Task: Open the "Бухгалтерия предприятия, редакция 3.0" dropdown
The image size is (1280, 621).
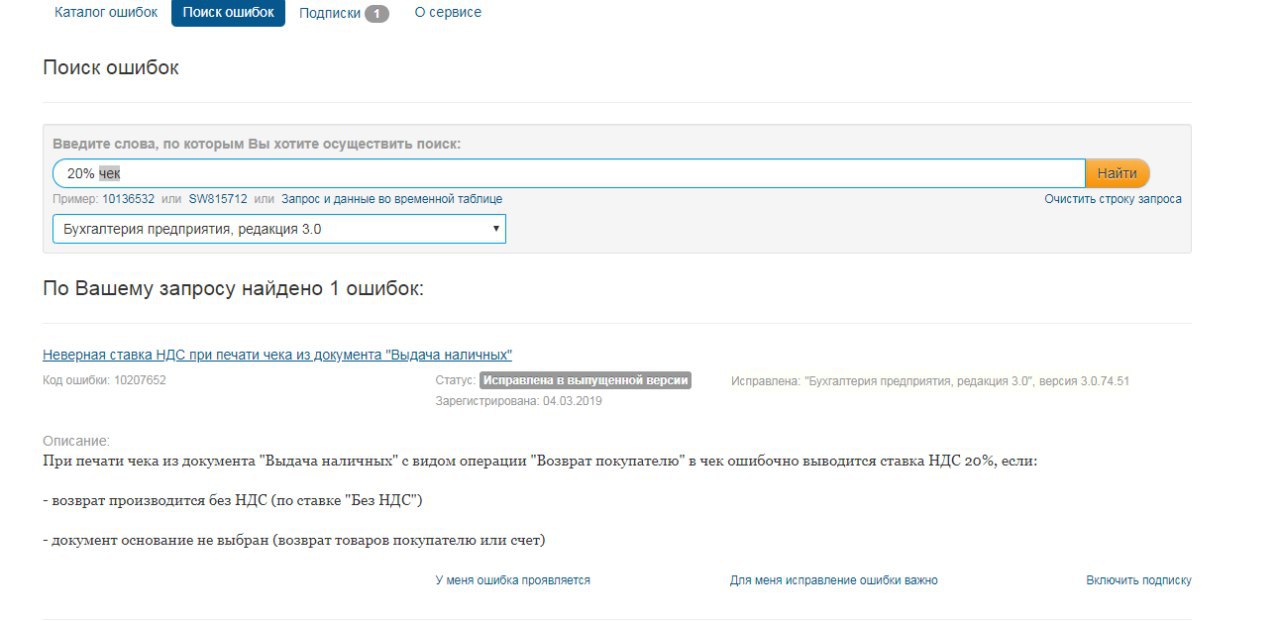Action: (x=279, y=229)
